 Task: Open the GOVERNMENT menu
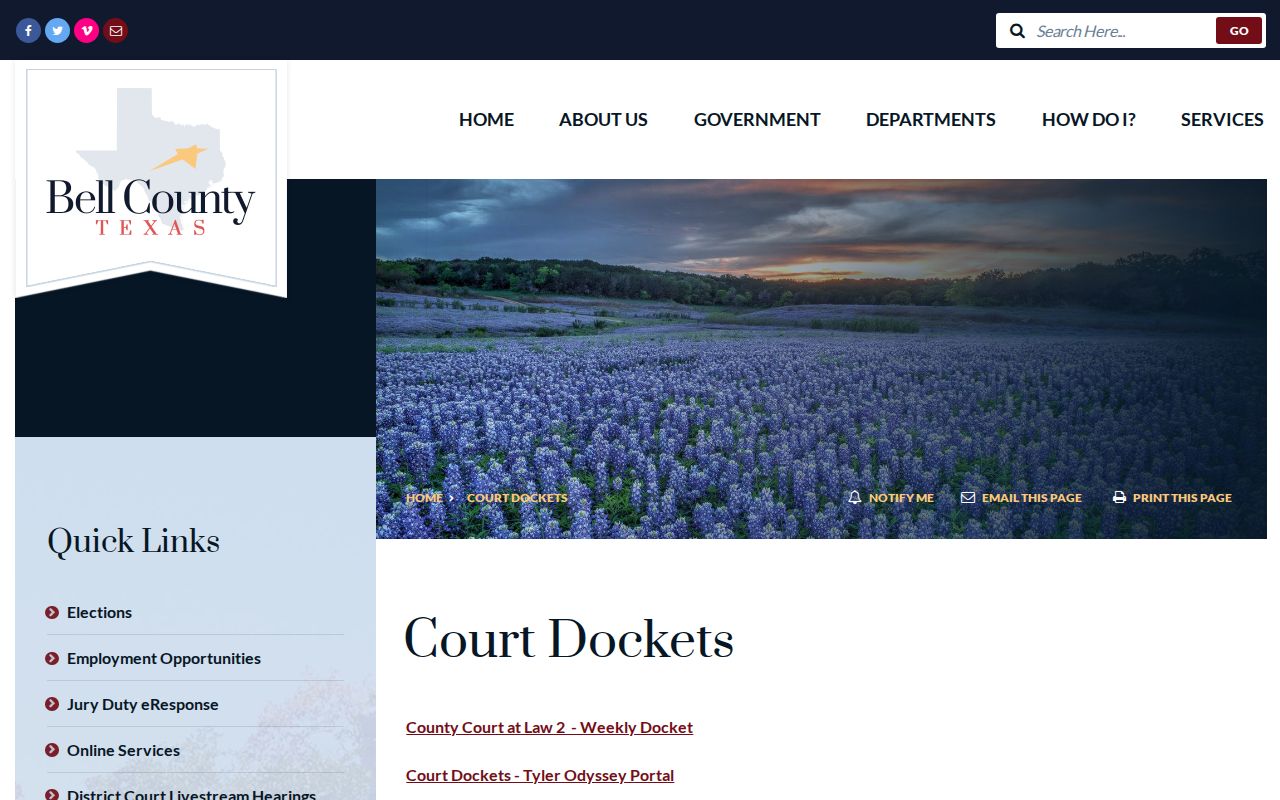pos(757,119)
